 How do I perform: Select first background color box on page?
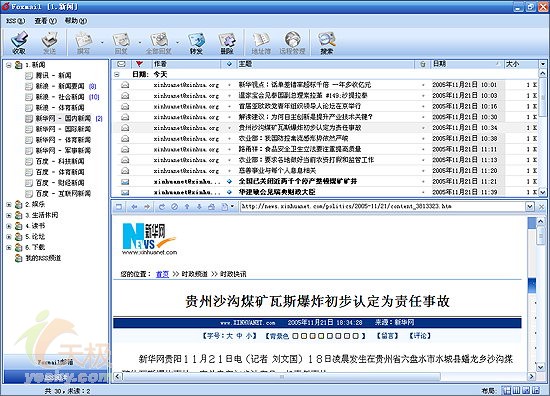click(295, 336)
